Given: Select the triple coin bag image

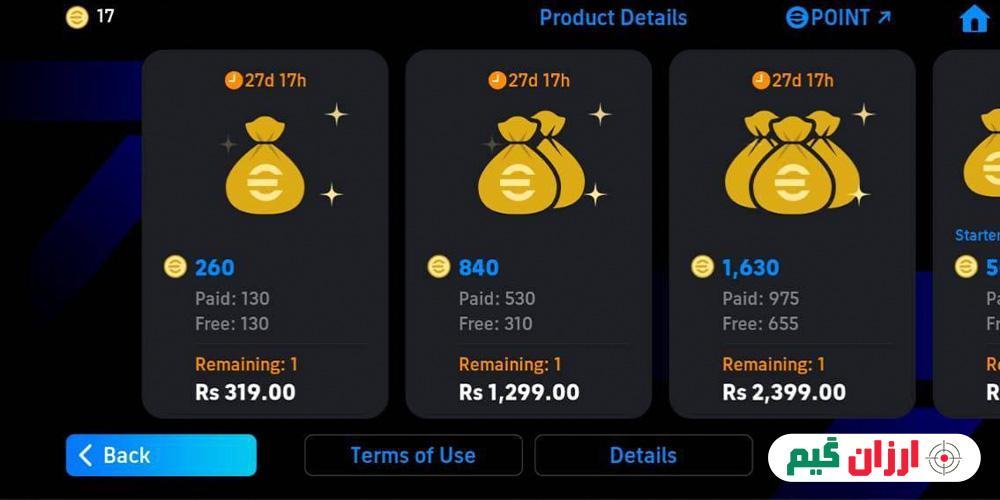Looking at the screenshot, I should pos(792,162).
